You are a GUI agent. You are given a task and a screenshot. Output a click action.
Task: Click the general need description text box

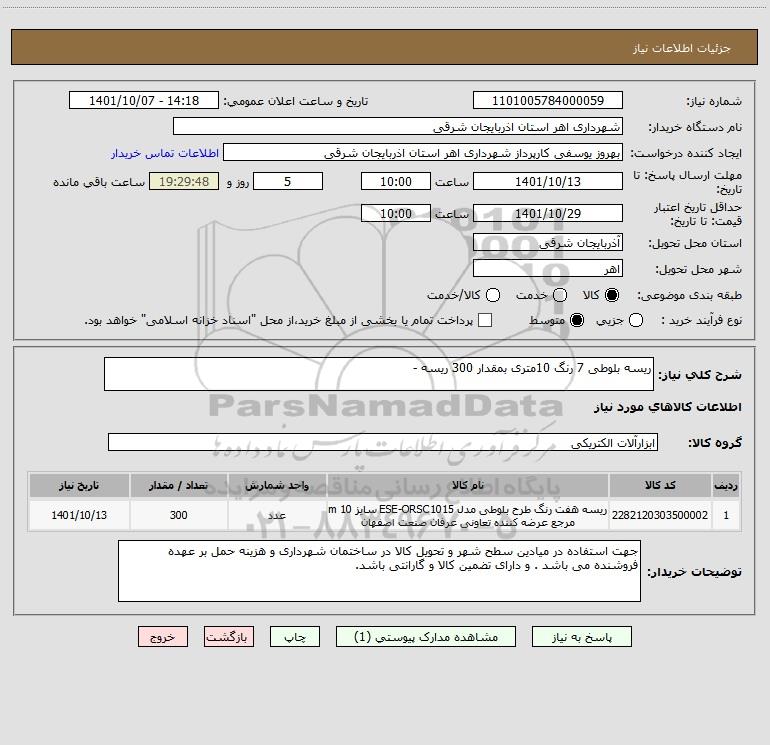pyautogui.click(x=379, y=374)
